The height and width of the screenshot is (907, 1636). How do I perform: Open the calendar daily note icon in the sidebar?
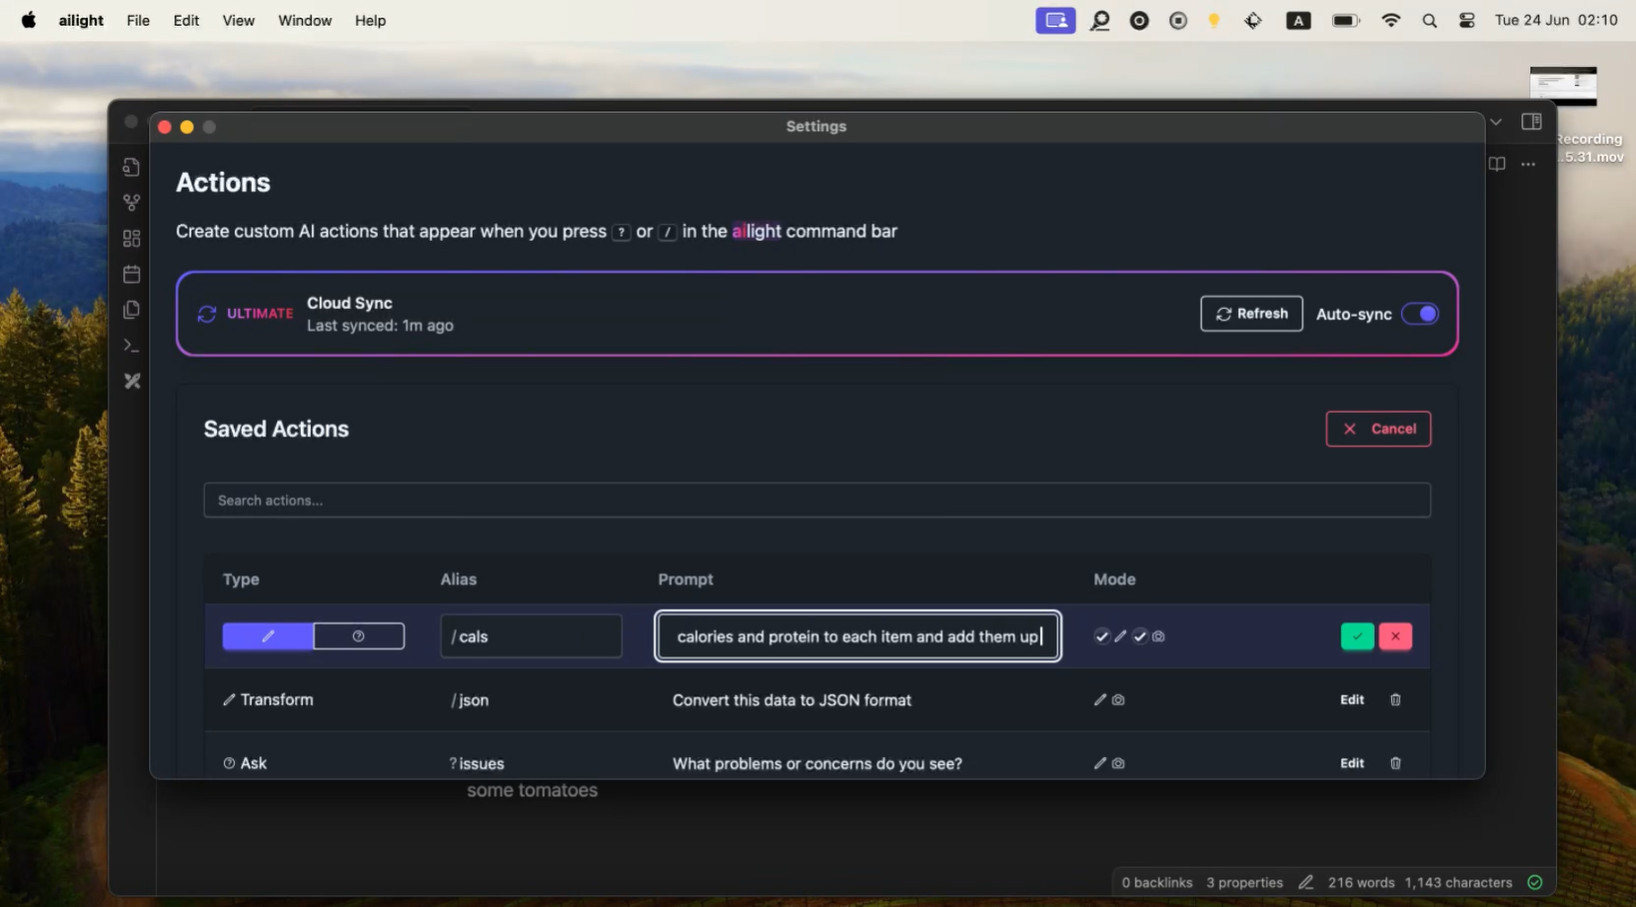pos(131,274)
